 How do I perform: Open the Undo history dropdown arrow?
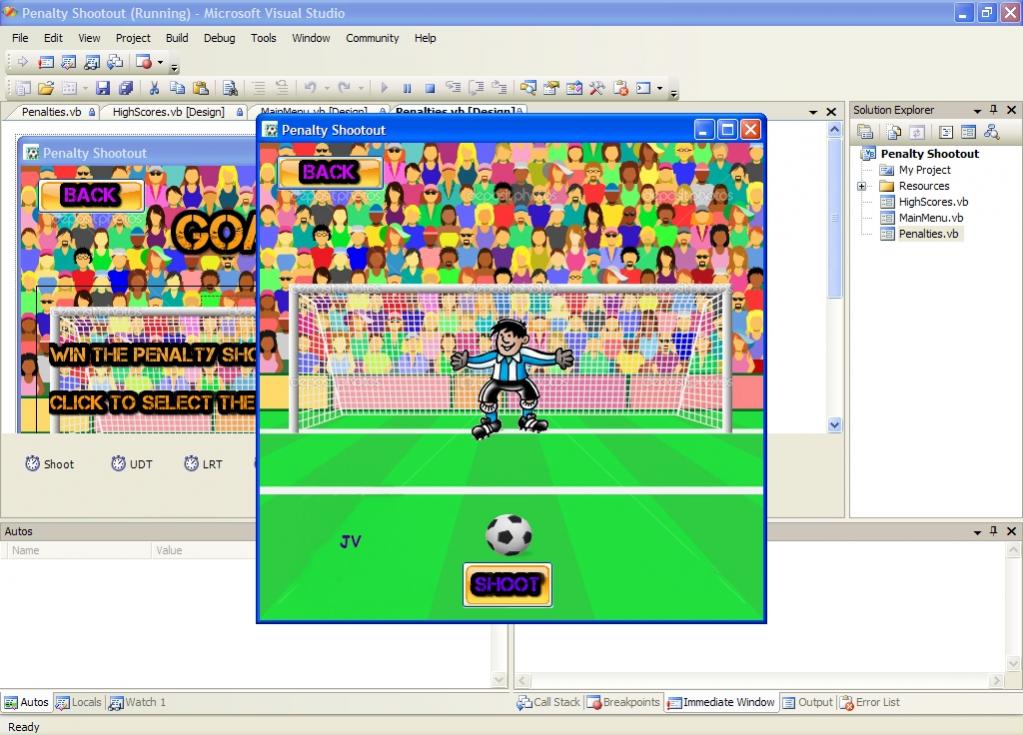coord(327,88)
